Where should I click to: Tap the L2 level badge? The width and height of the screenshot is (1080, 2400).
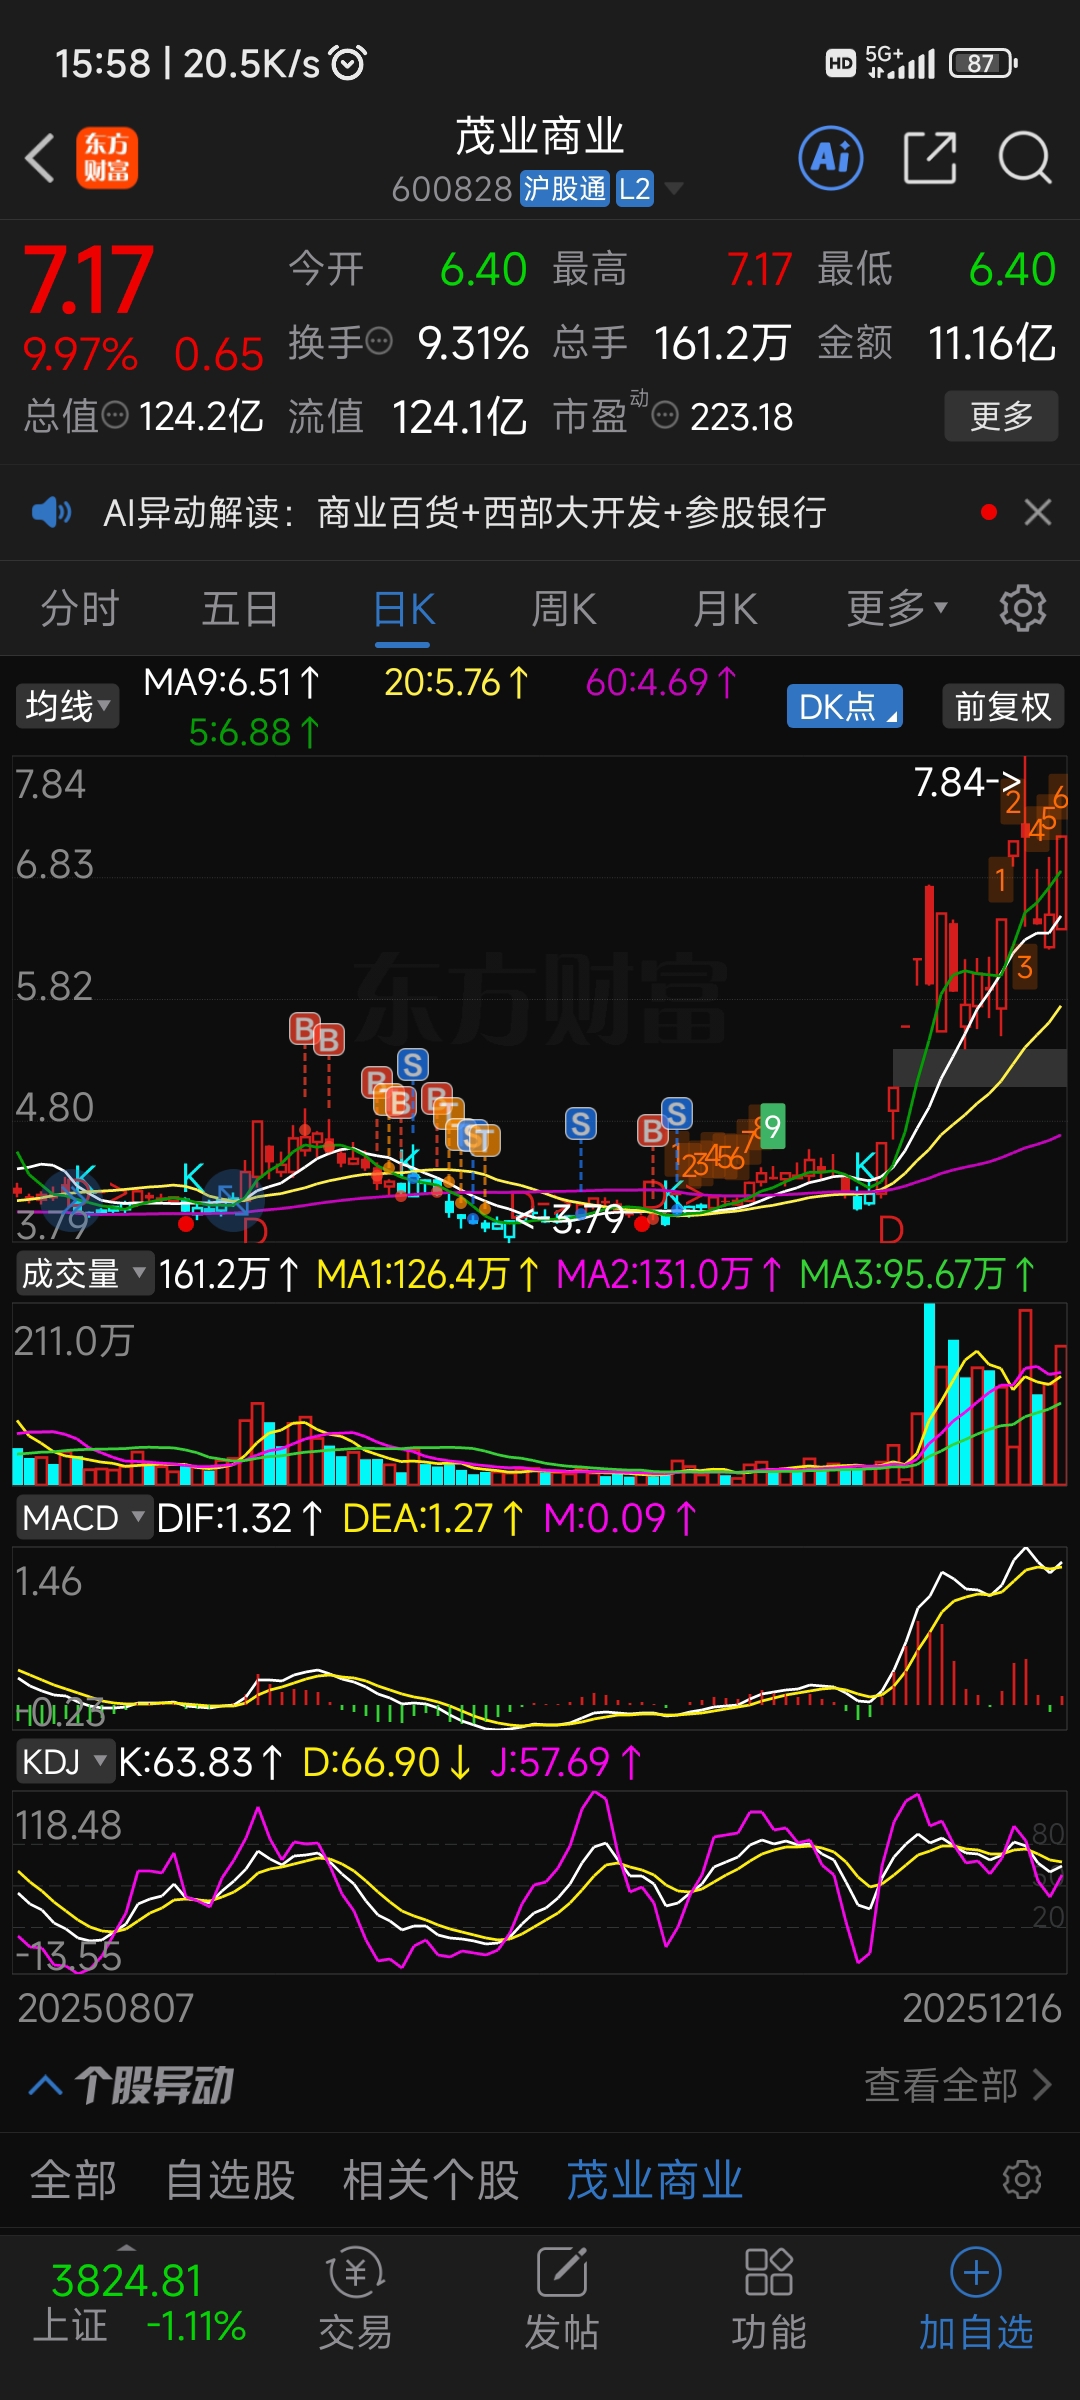coord(635,188)
